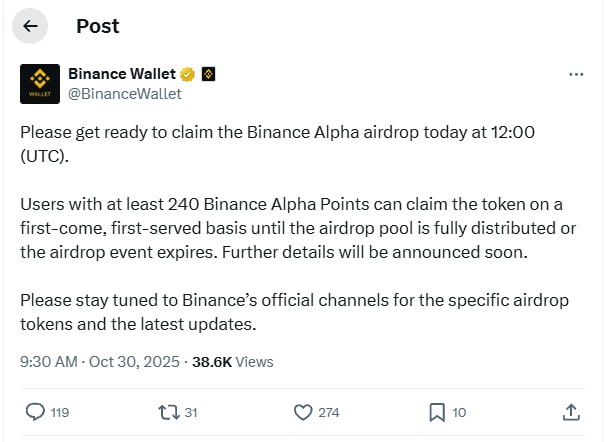Click the 119 replies count
The image size is (609, 442).
[x=59, y=412]
